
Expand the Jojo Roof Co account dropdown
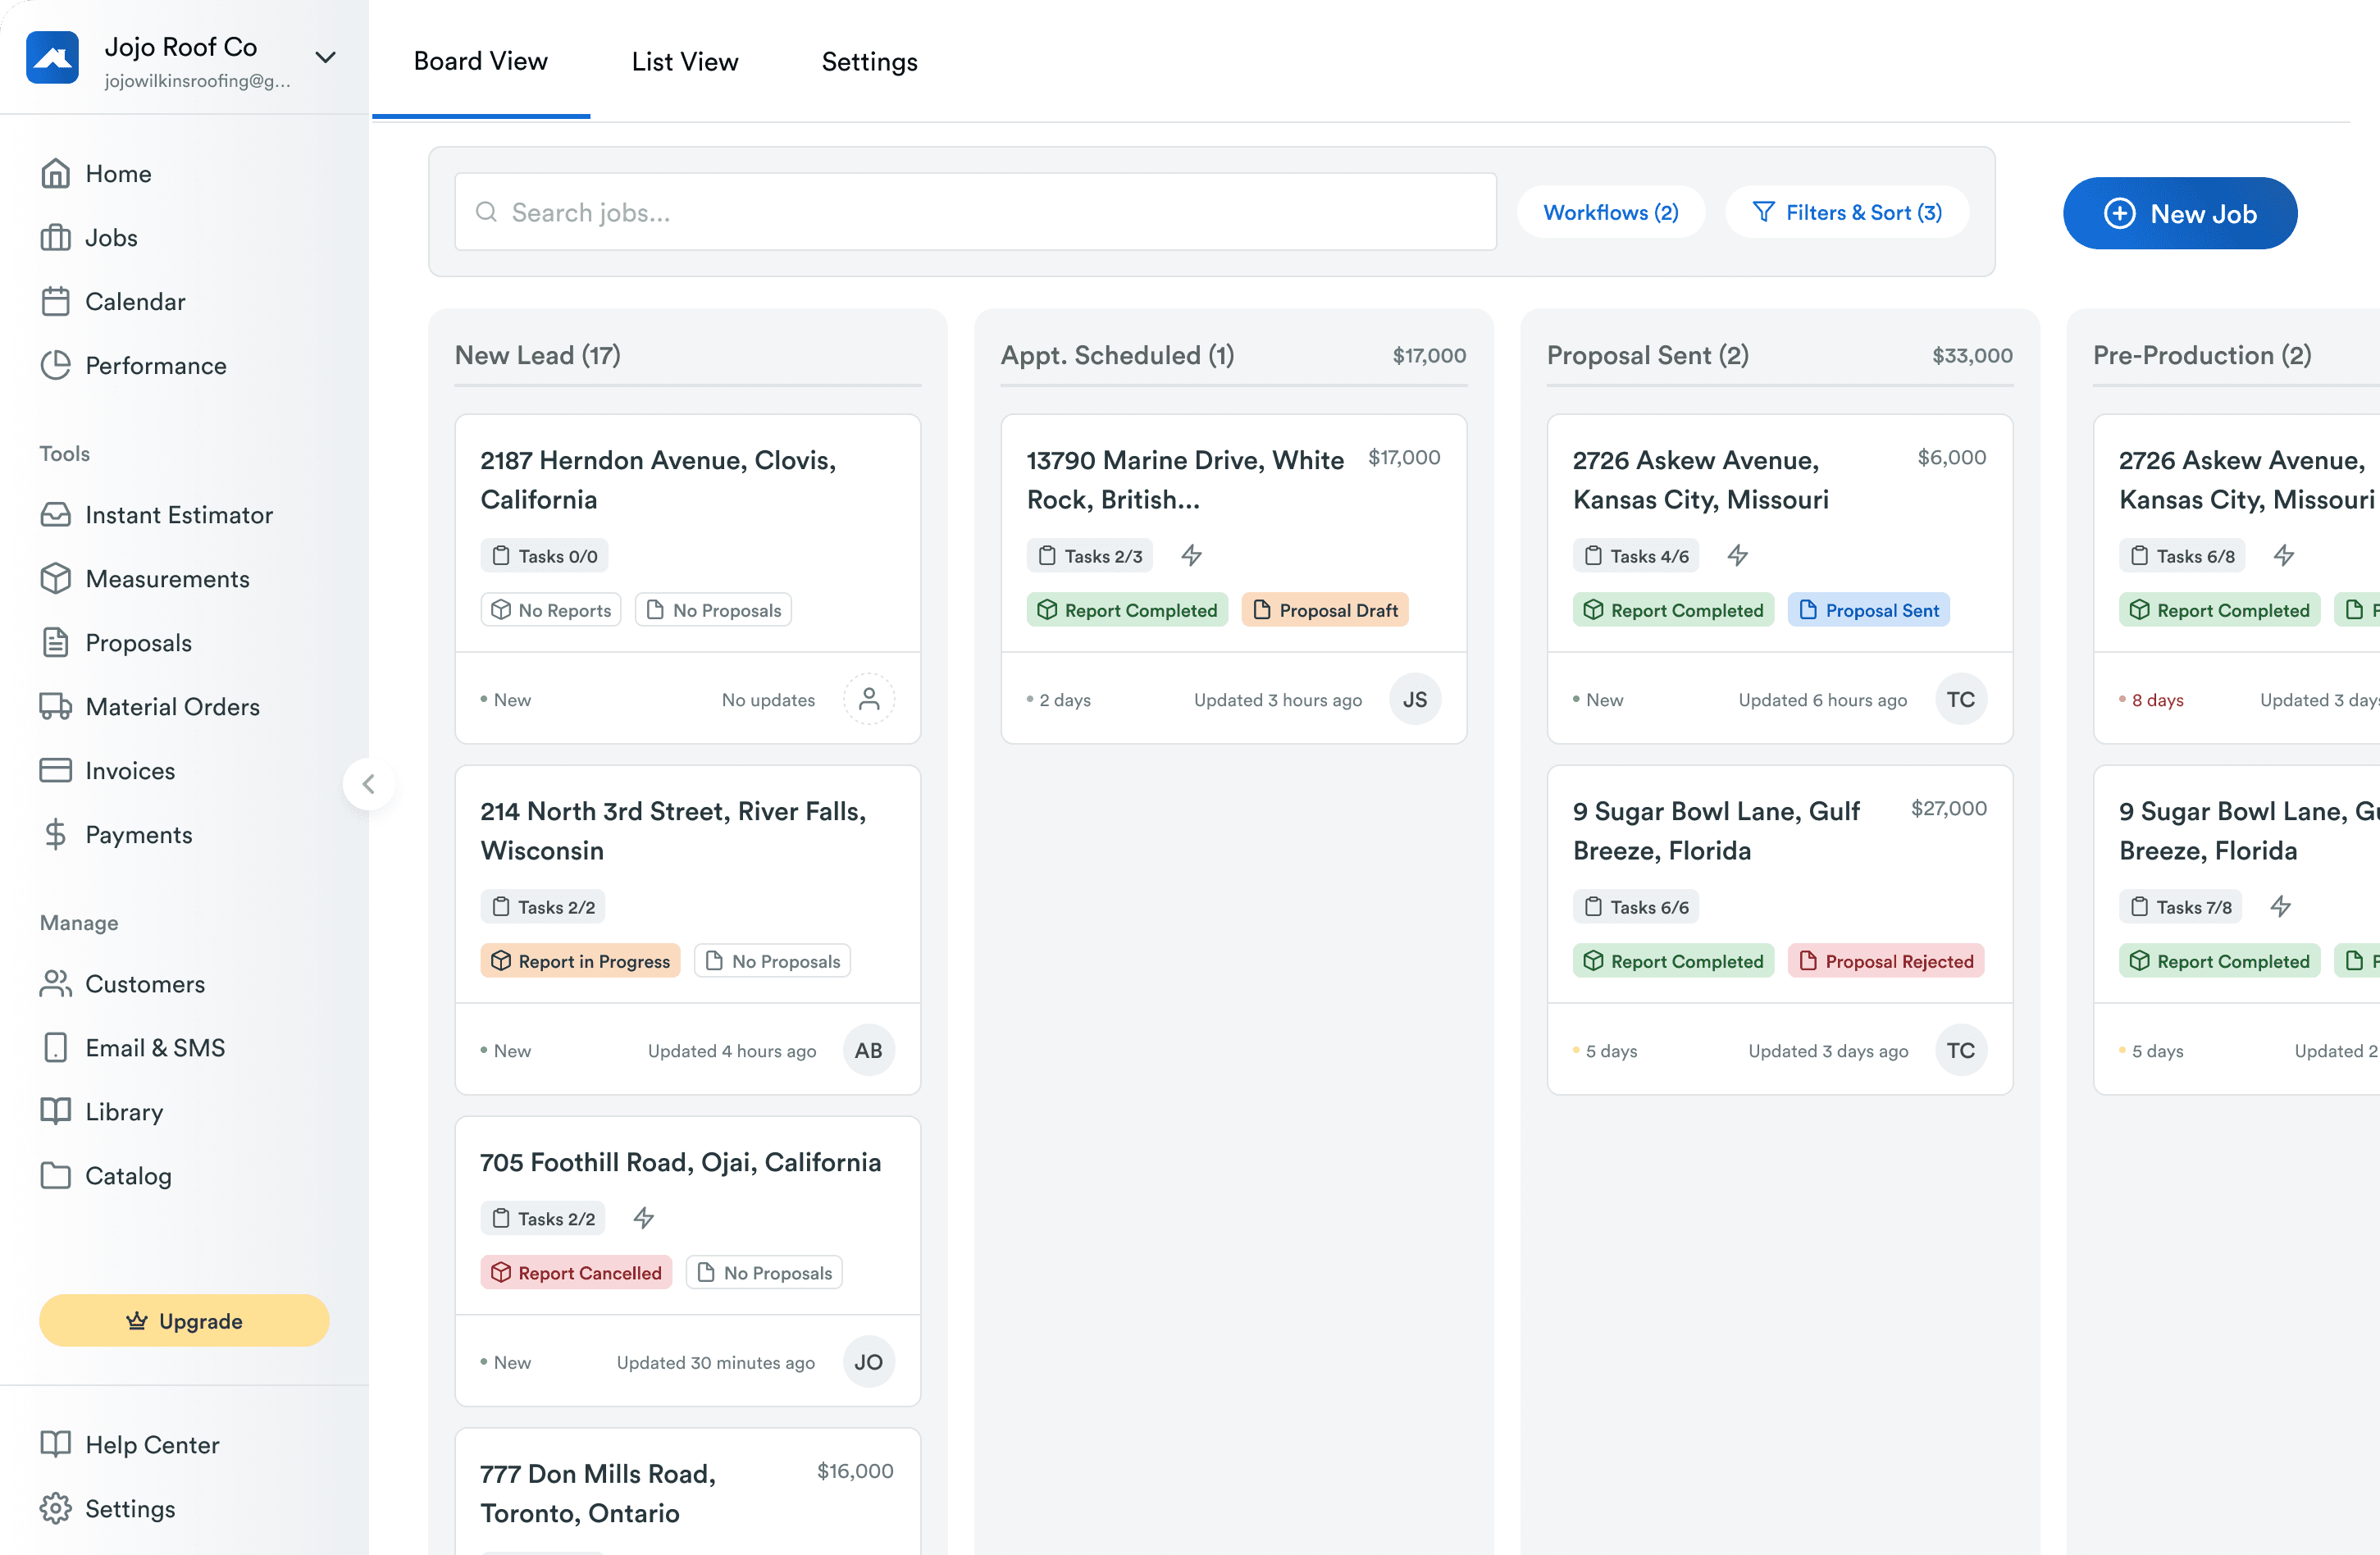tap(325, 58)
